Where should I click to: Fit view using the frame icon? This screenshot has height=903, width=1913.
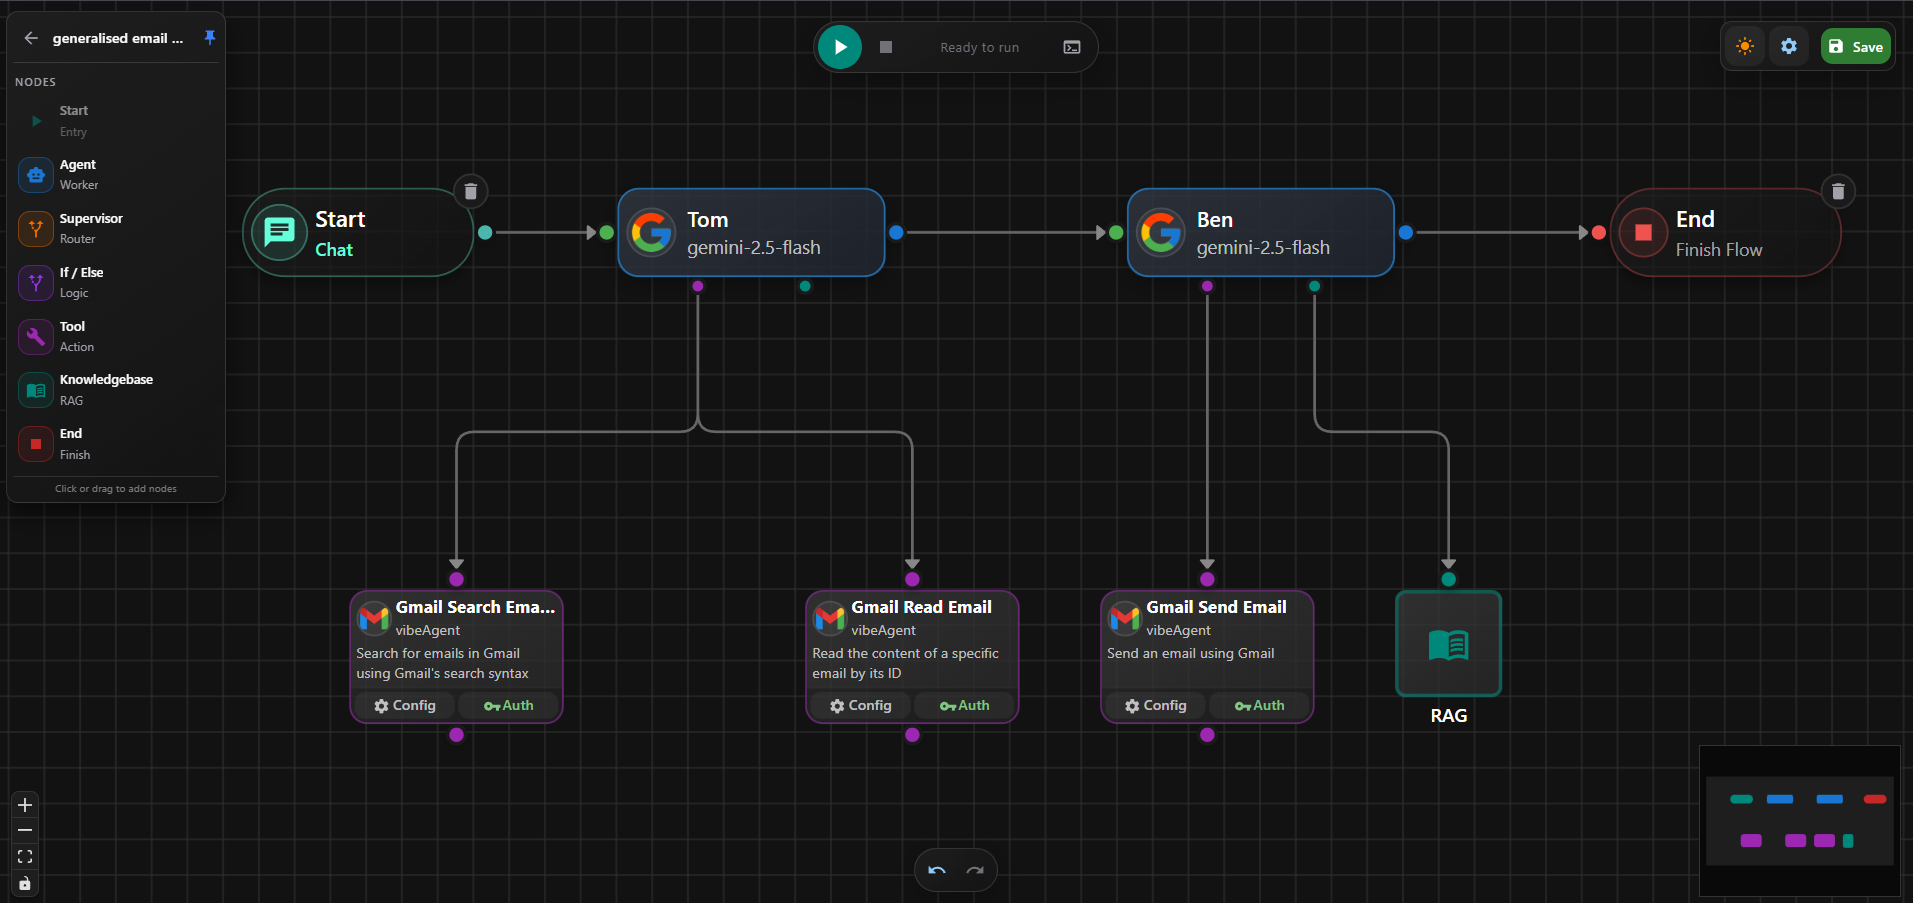point(25,857)
